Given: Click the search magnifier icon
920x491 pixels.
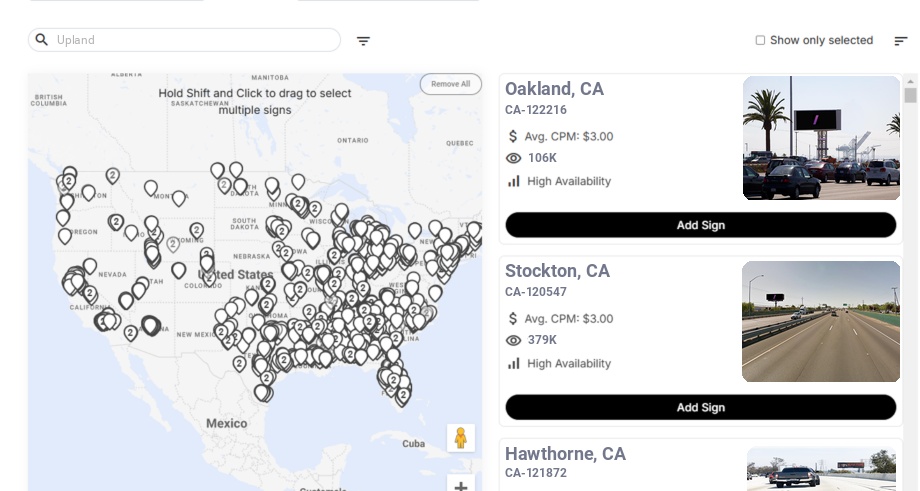Looking at the screenshot, I should [x=42, y=40].
